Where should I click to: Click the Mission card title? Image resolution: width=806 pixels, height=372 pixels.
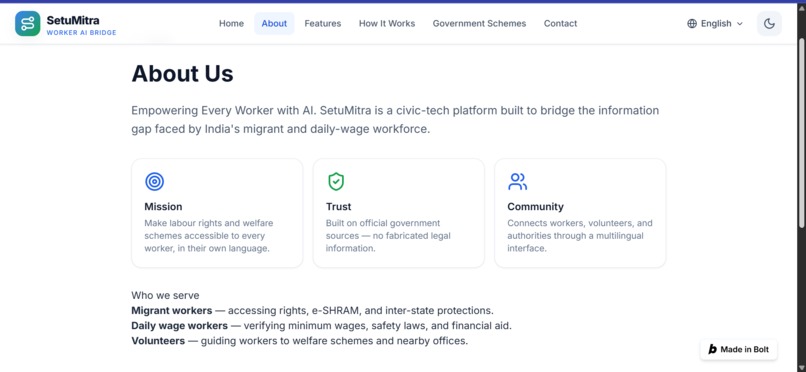point(163,207)
